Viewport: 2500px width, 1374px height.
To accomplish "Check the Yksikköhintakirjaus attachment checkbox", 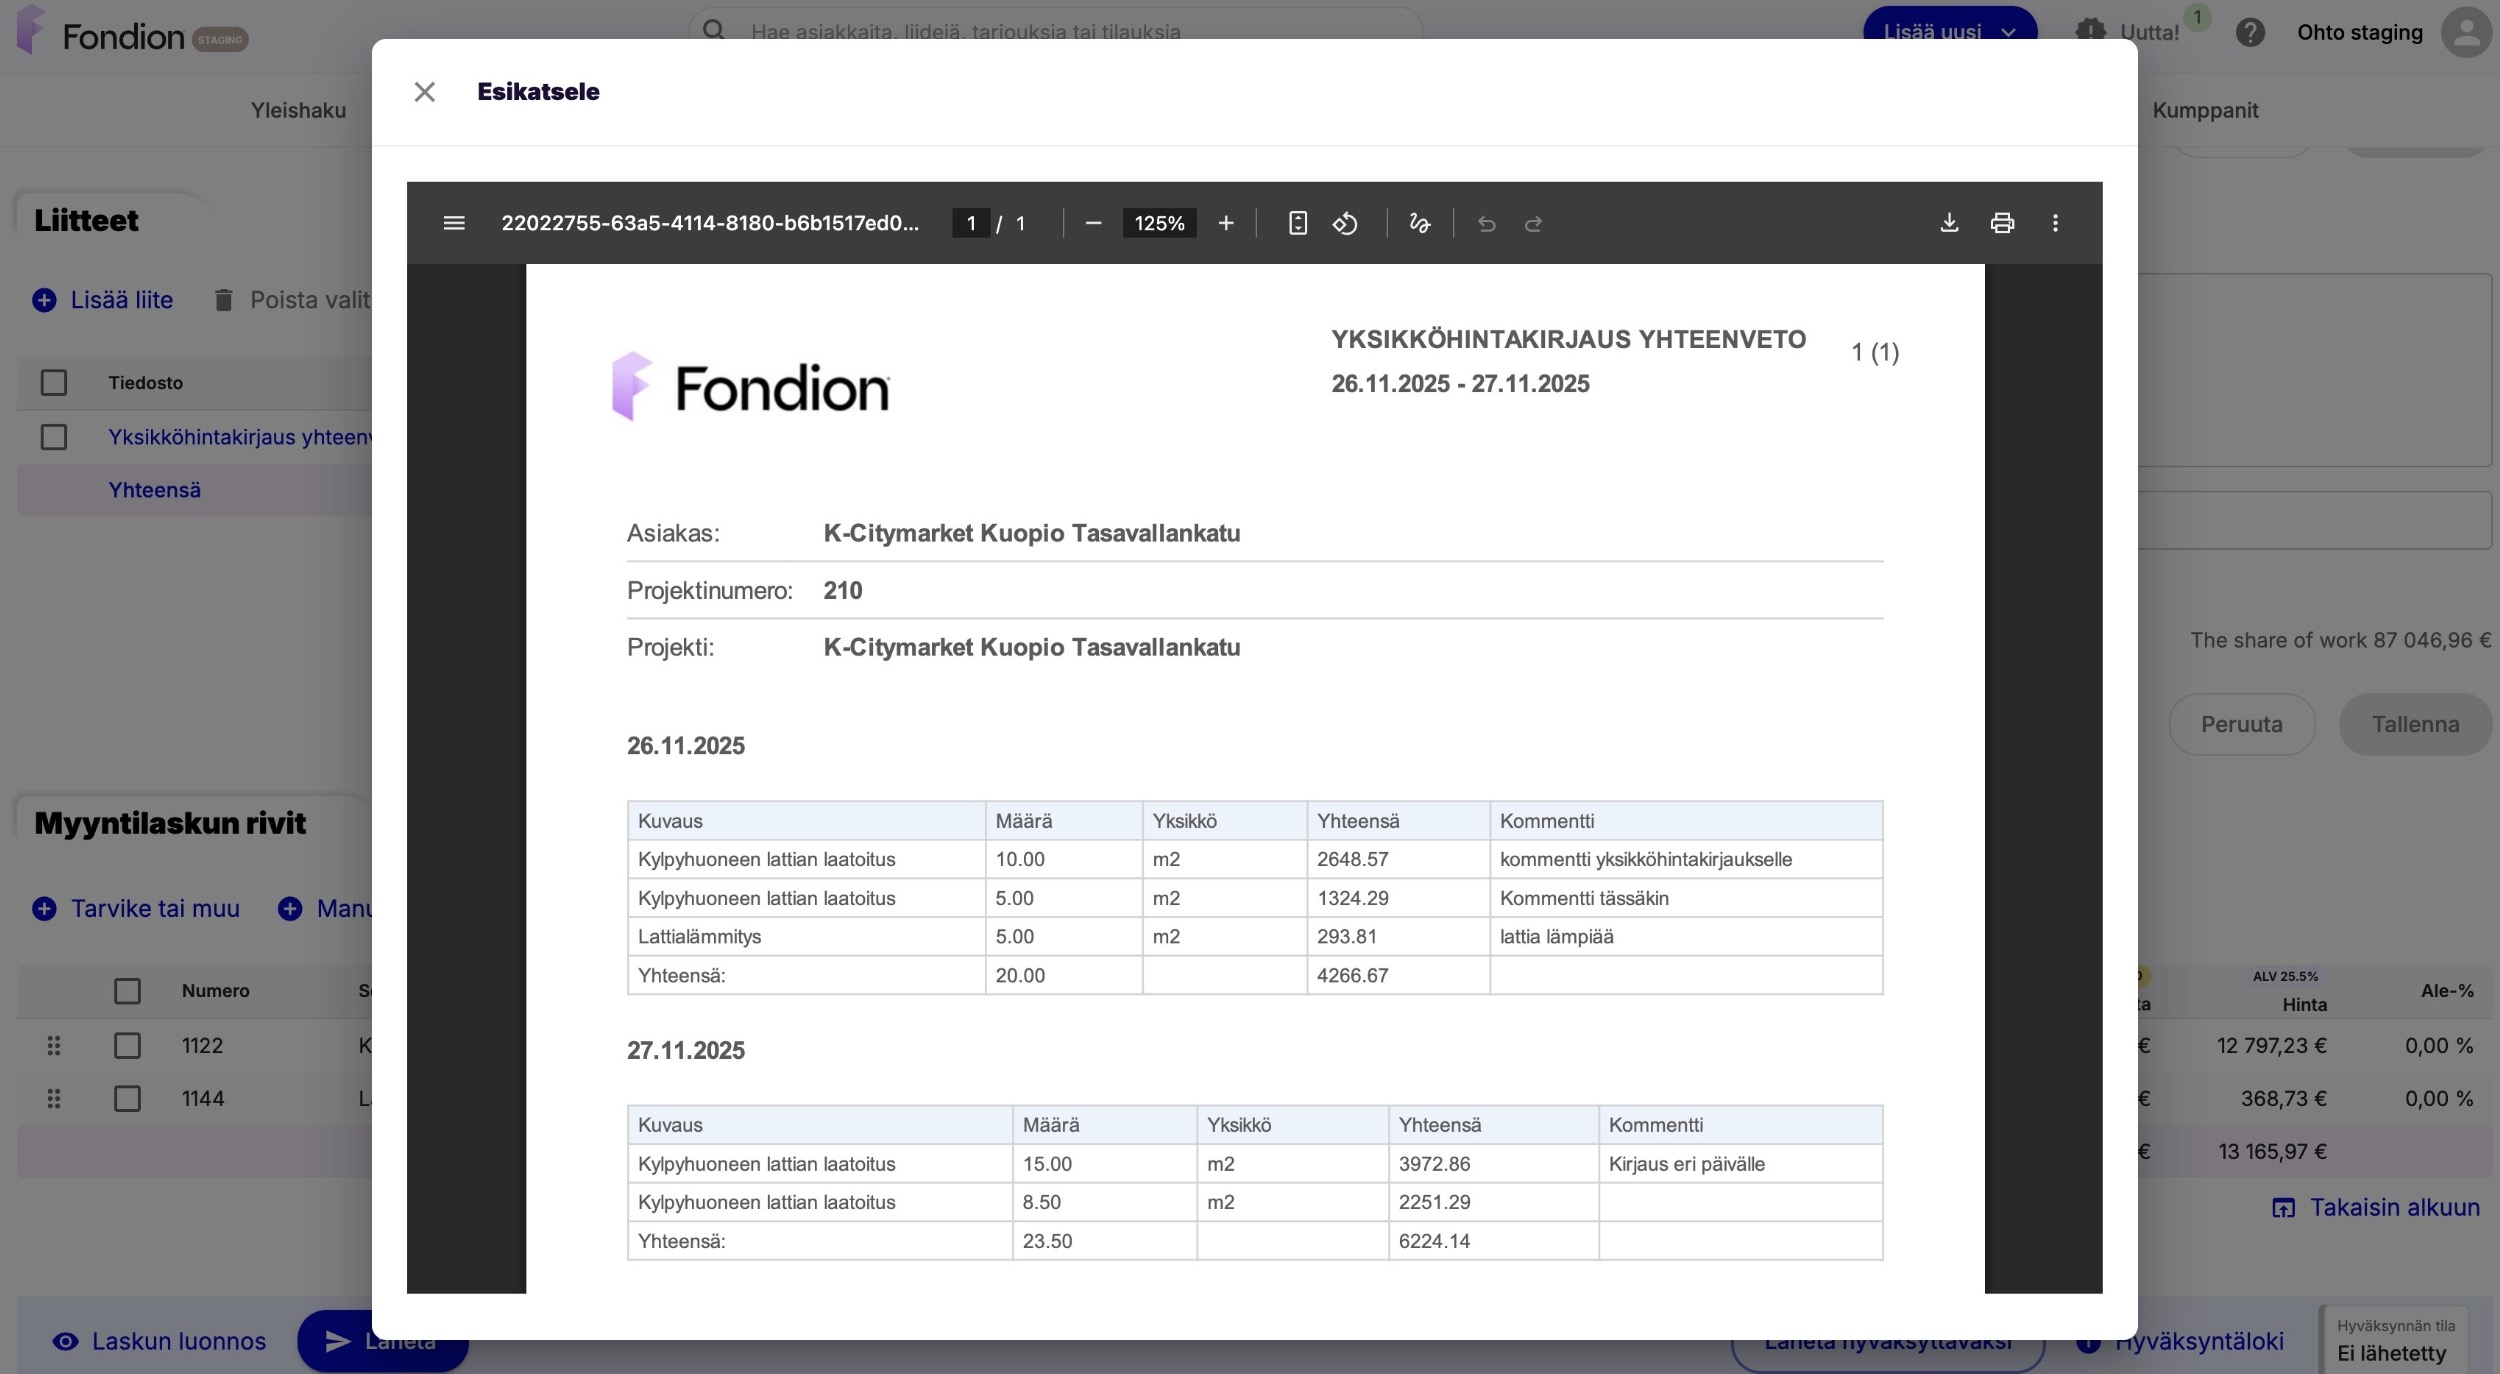I will click(54, 437).
